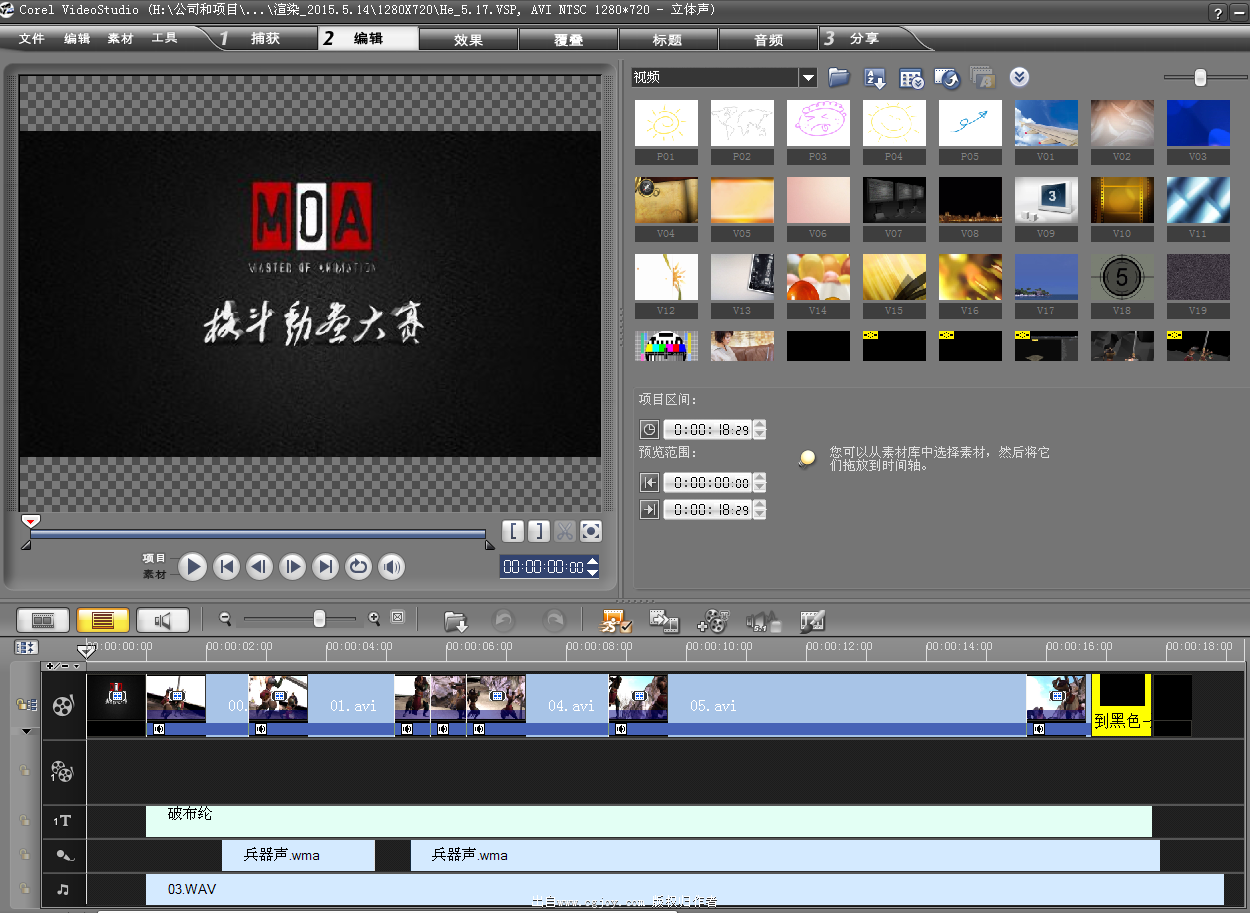1250x913 pixels.
Task: Open the folder icon to load video
Action: point(839,78)
